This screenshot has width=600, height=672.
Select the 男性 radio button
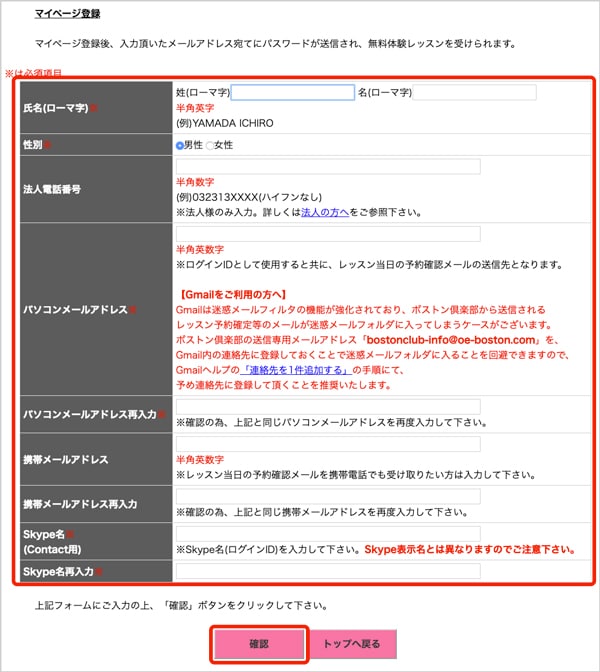(x=180, y=145)
